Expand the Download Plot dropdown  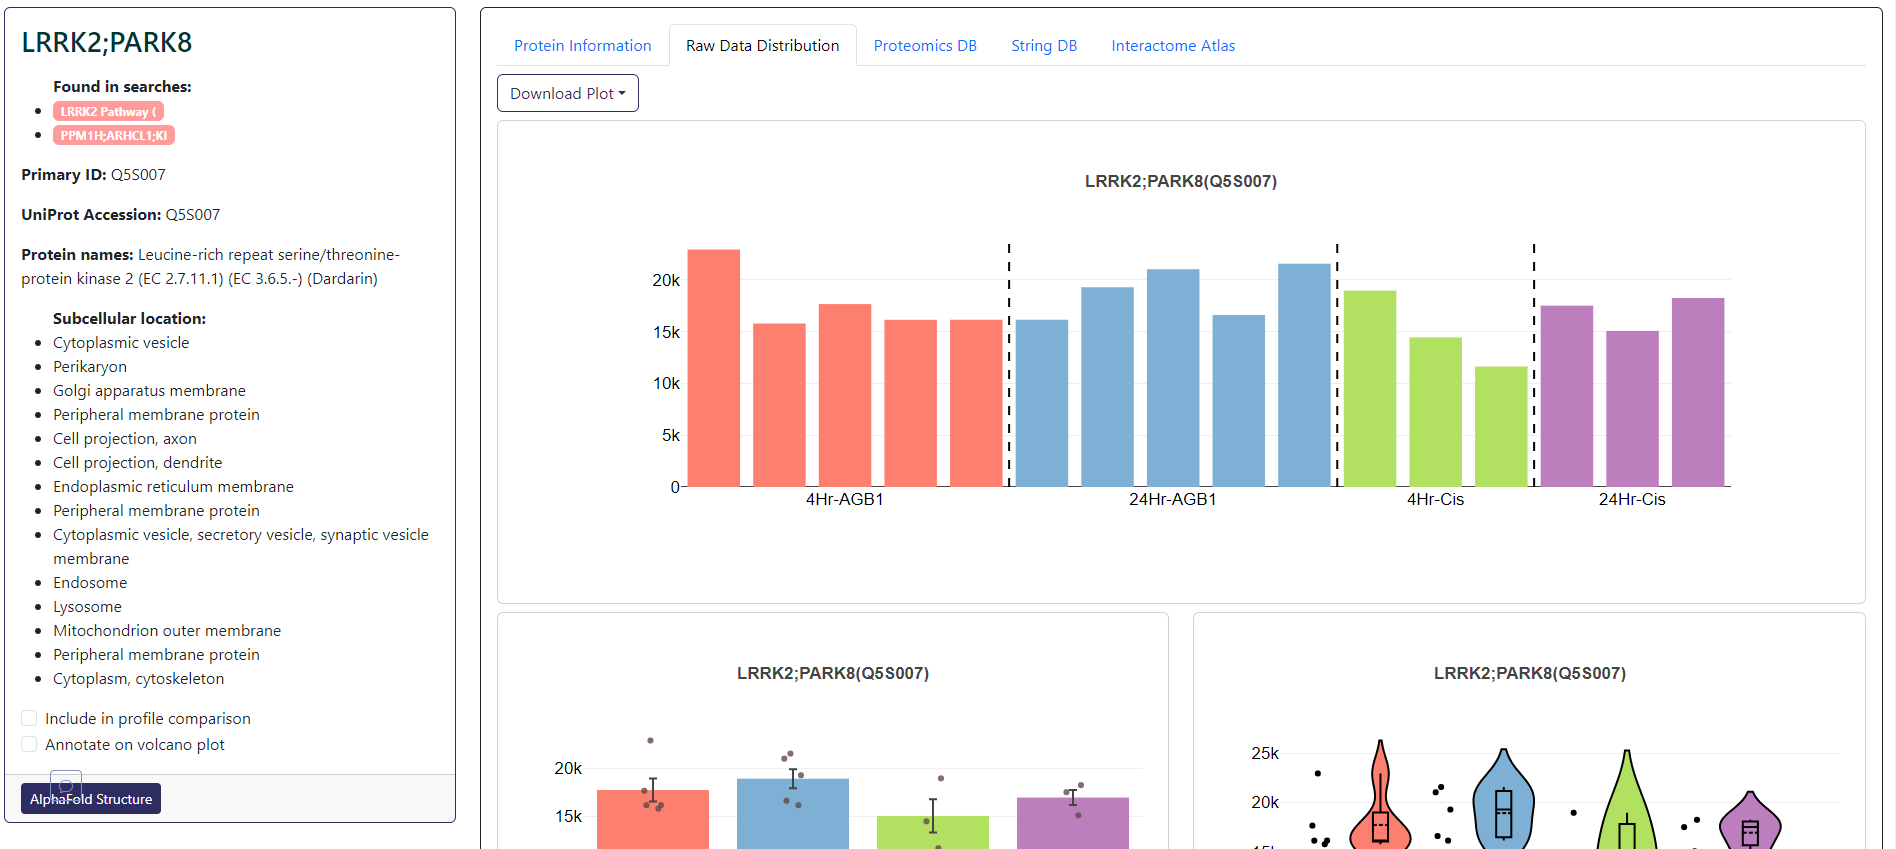pyautogui.click(x=567, y=93)
